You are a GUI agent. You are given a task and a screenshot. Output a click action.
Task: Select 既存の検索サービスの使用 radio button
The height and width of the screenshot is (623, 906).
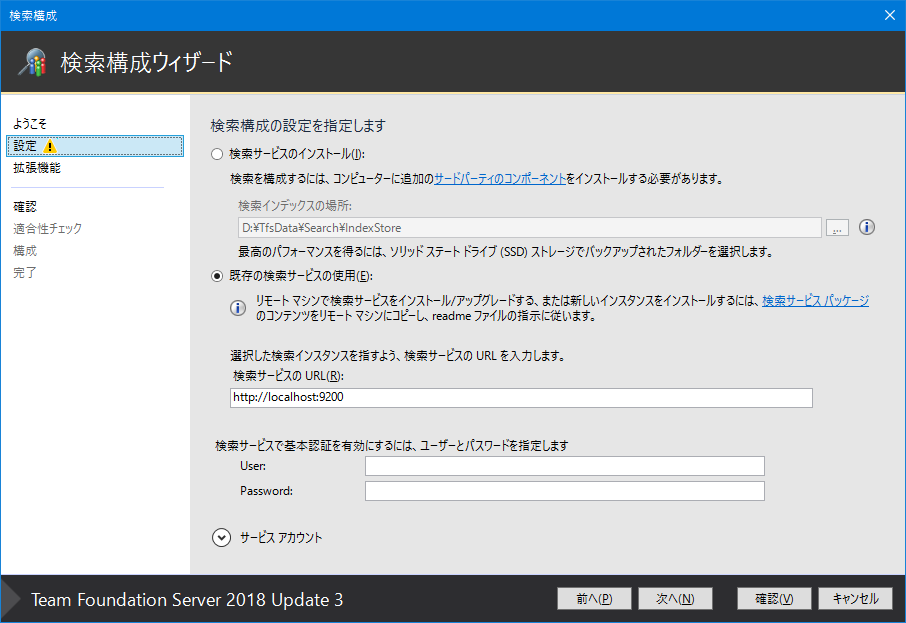tap(217, 276)
